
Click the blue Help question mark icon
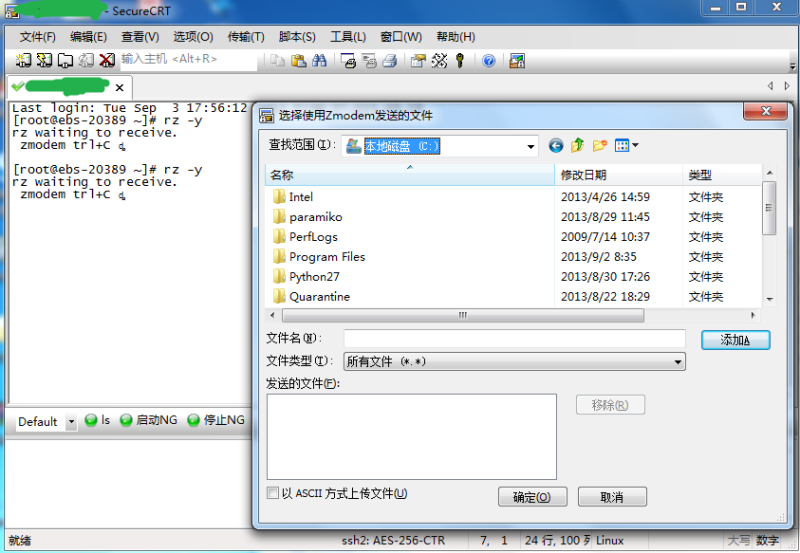(489, 61)
